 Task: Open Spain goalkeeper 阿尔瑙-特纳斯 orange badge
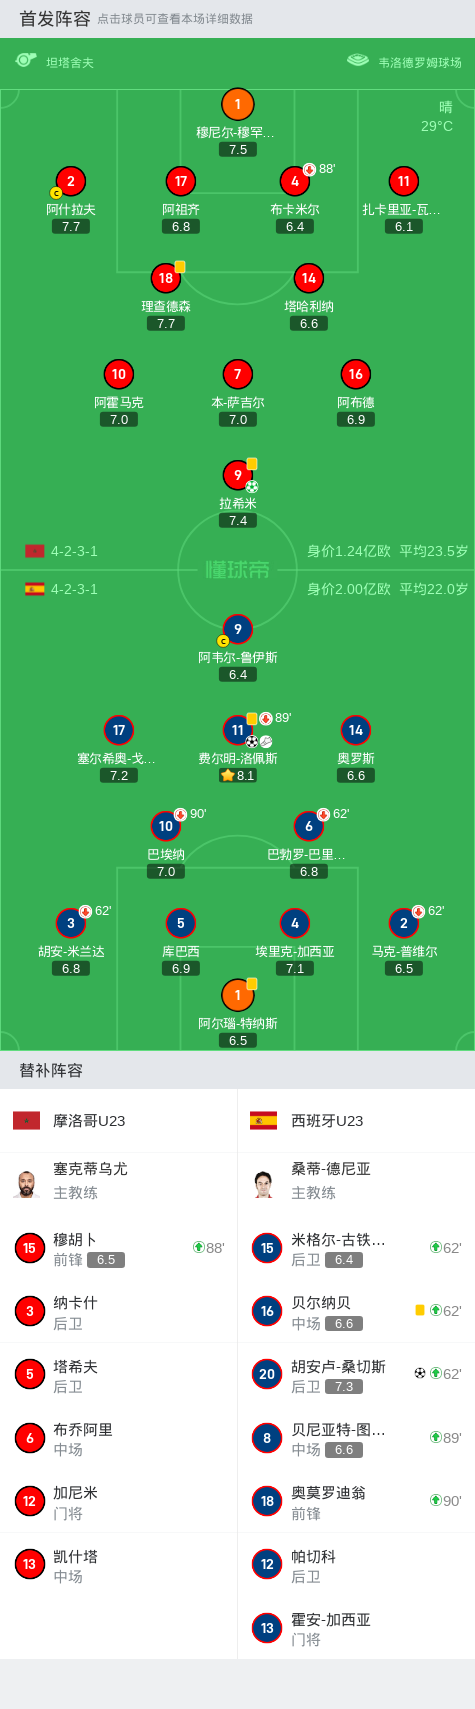point(237,995)
